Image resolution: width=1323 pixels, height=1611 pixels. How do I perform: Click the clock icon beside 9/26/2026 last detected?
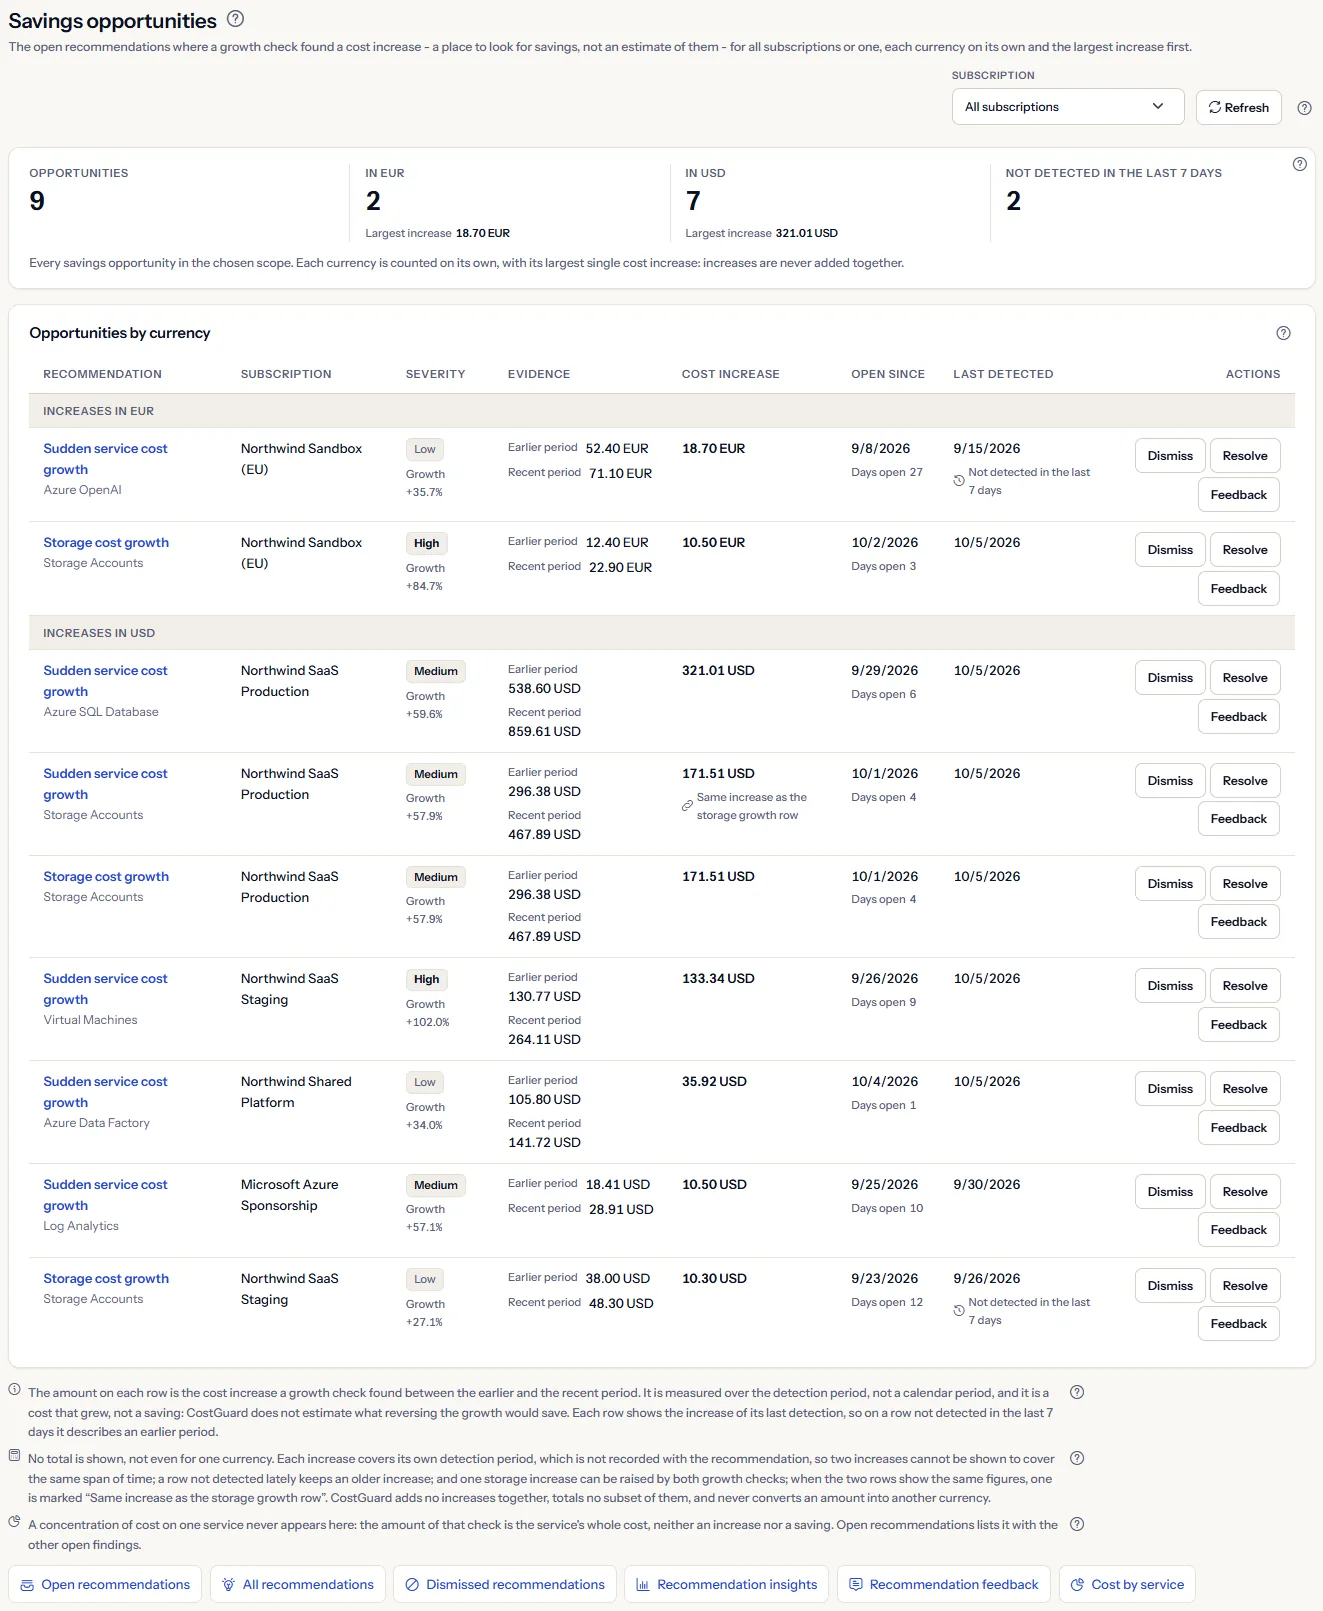coord(959,1311)
